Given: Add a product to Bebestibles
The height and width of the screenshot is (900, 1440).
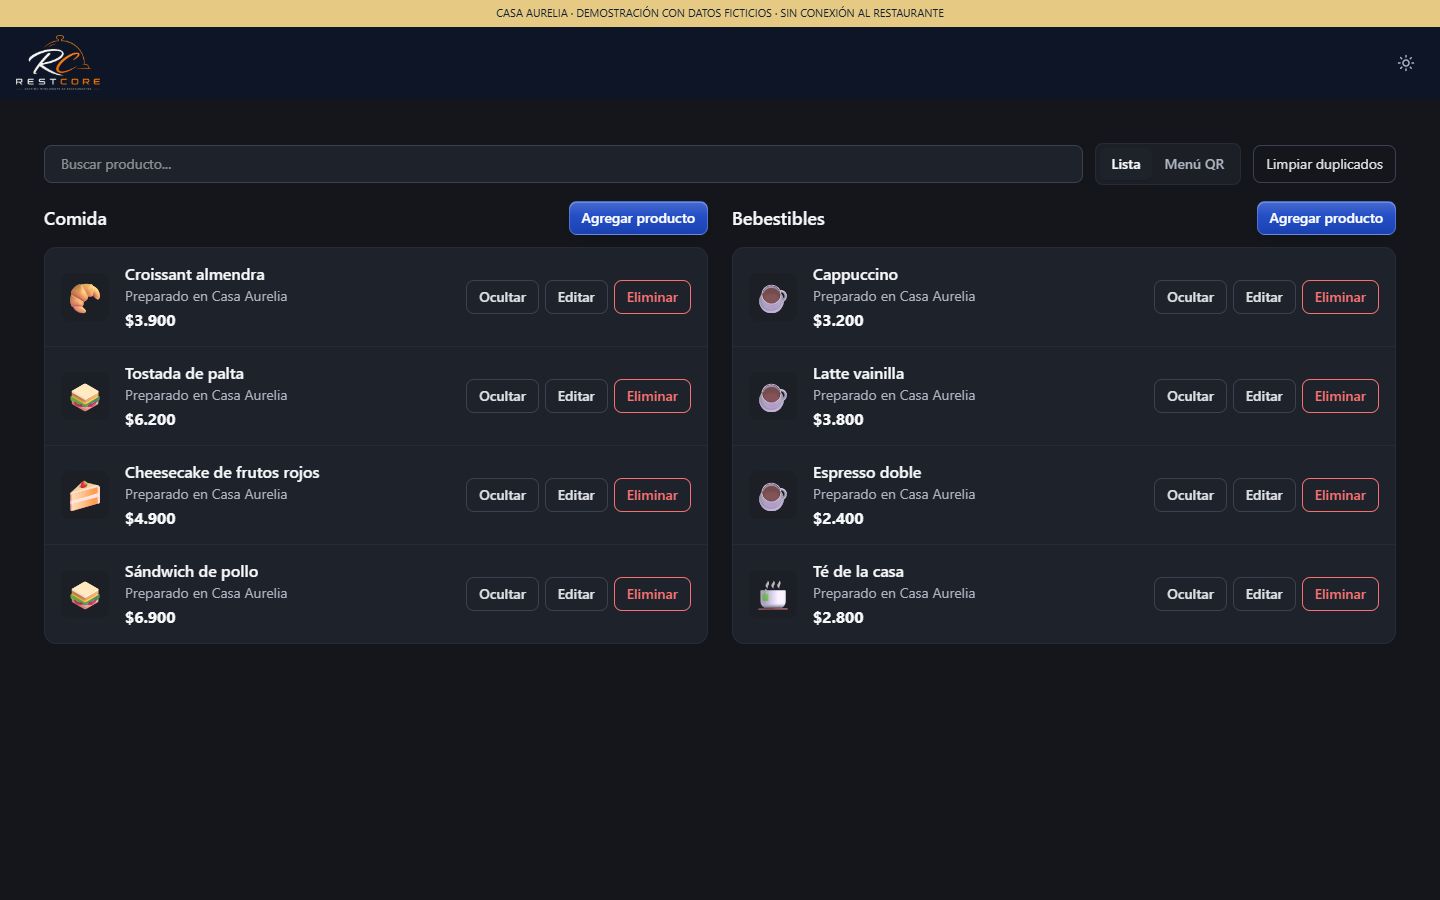Looking at the screenshot, I should point(1326,218).
